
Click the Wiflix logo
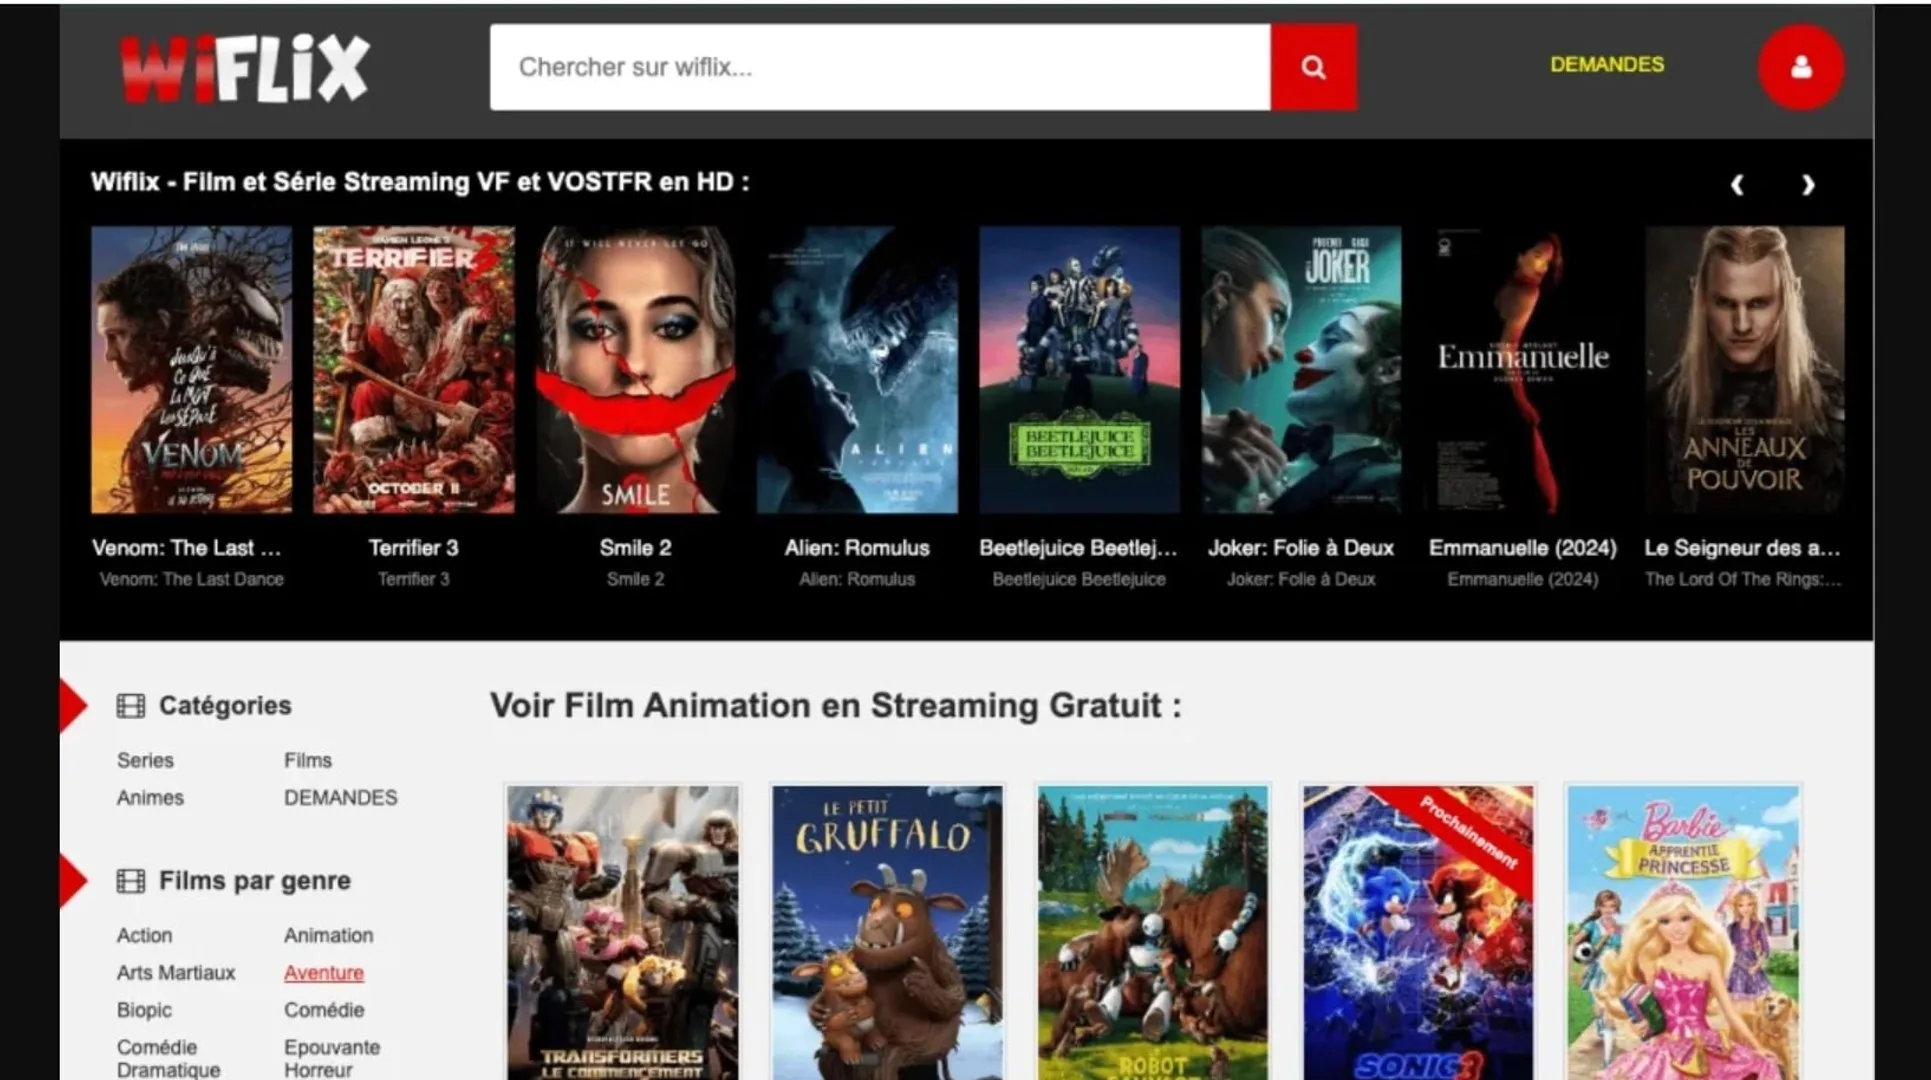click(x=245, y=68)
